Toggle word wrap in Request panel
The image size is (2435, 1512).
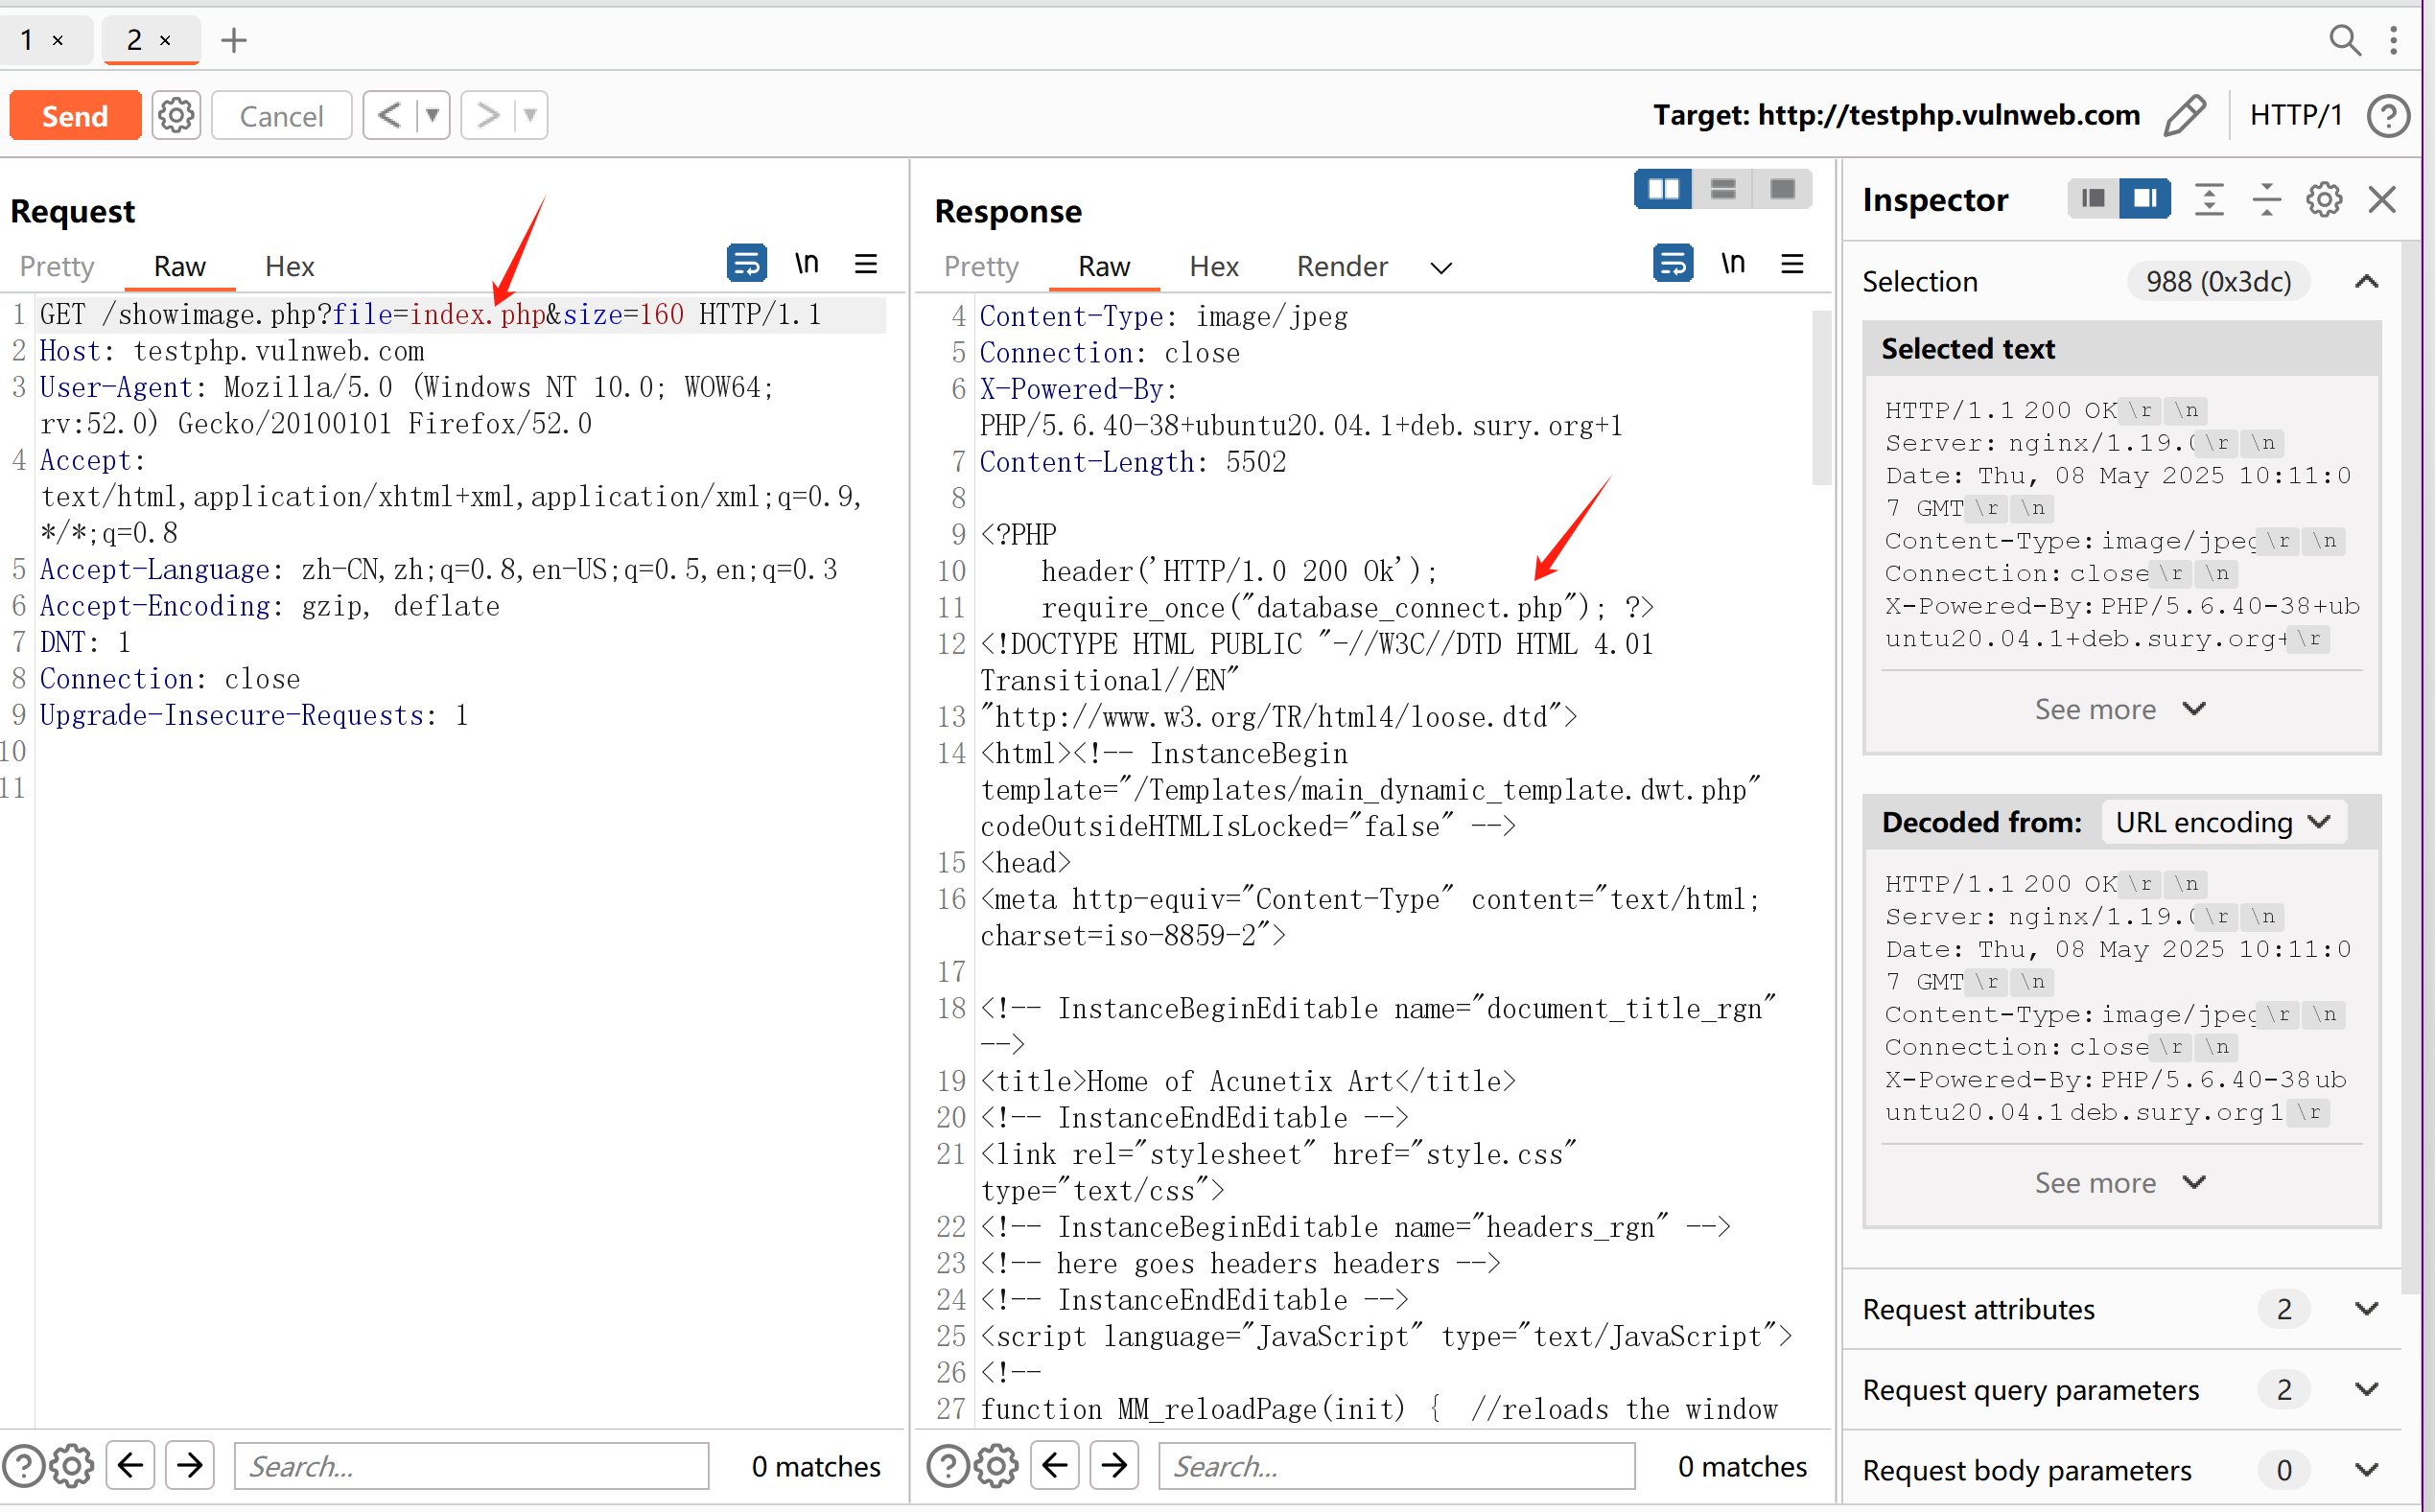pyautogui.click(x=746, y=264)
